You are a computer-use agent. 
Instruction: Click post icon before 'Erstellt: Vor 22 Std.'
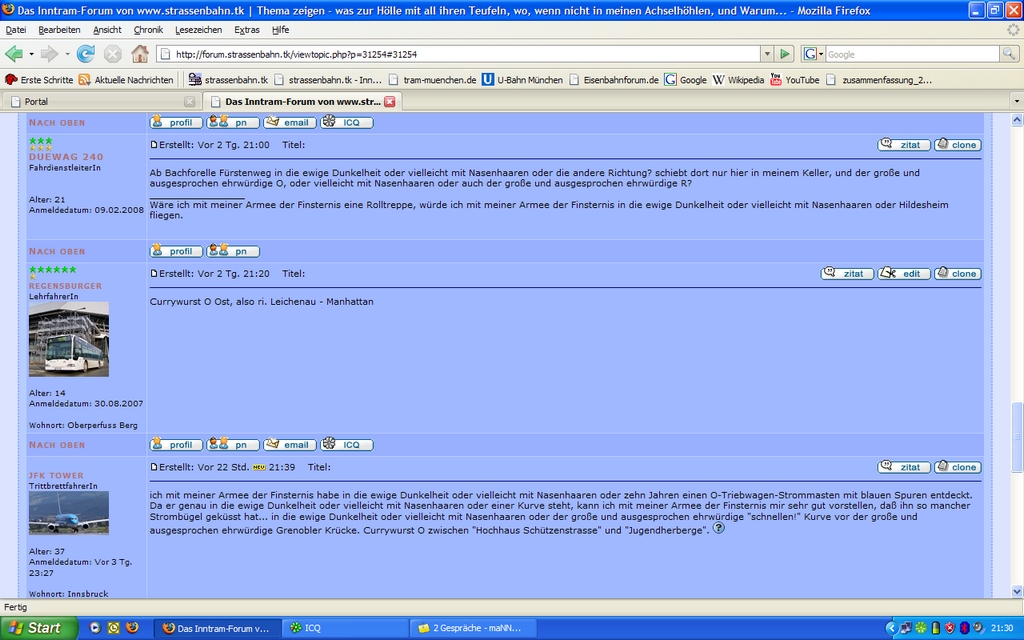[154, 467]
